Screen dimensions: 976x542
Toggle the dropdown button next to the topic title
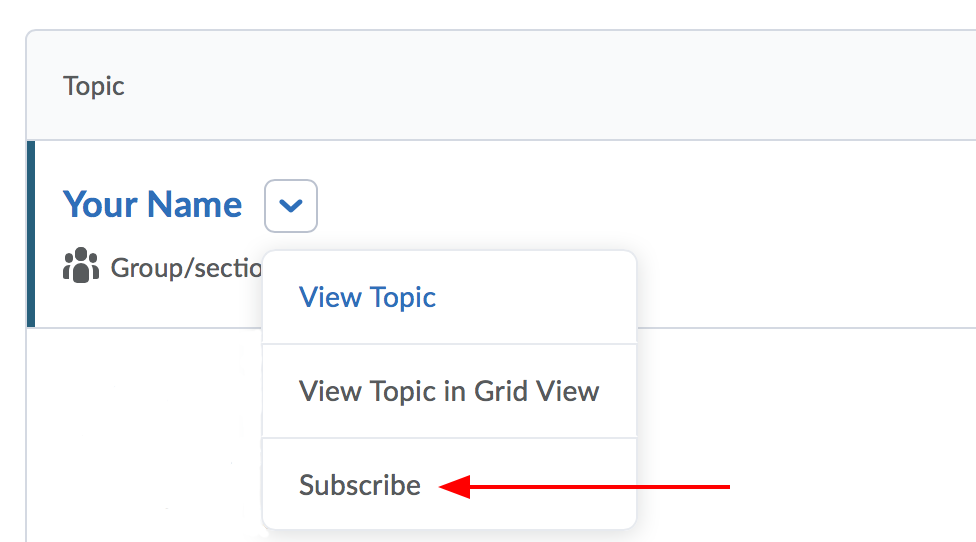pos(291,206)
